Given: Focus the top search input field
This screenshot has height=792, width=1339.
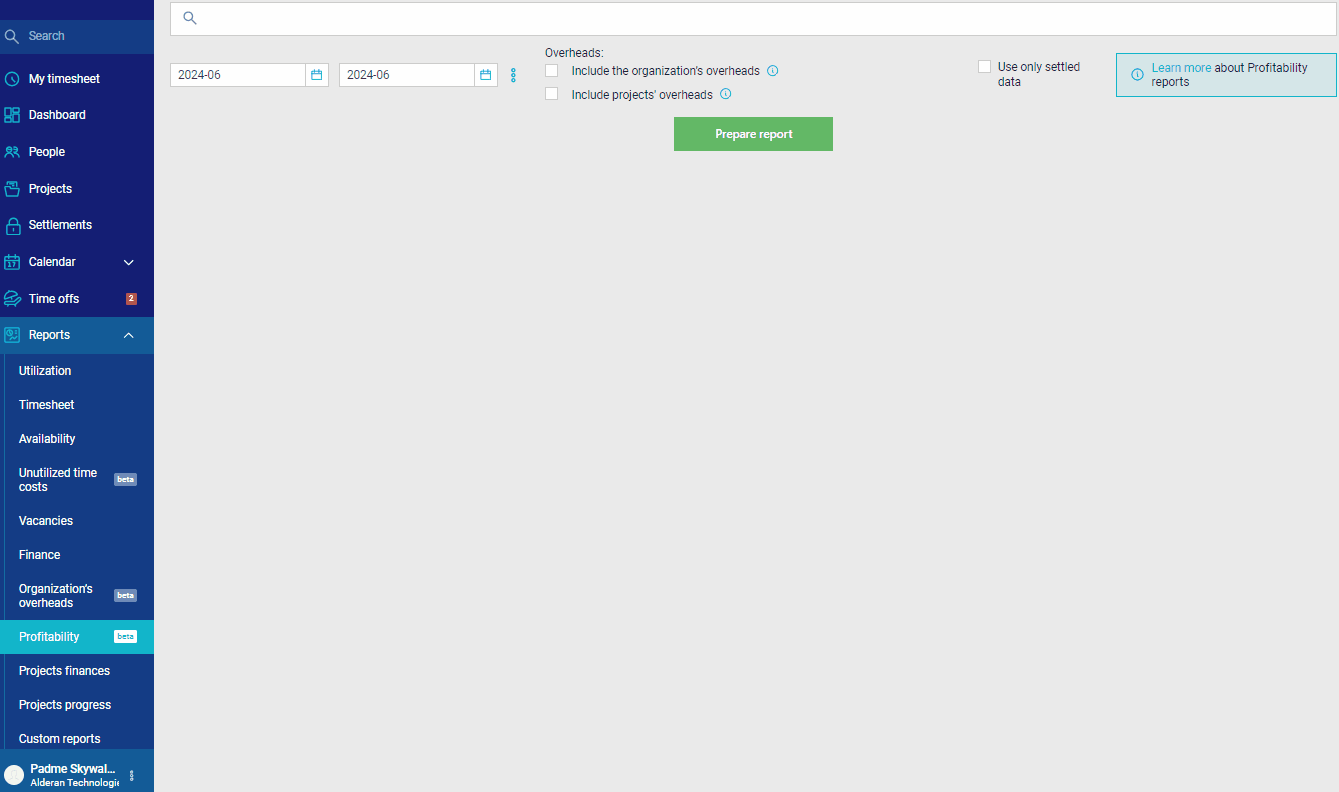Looking at the screenshot, I should [x=753, y=18].
